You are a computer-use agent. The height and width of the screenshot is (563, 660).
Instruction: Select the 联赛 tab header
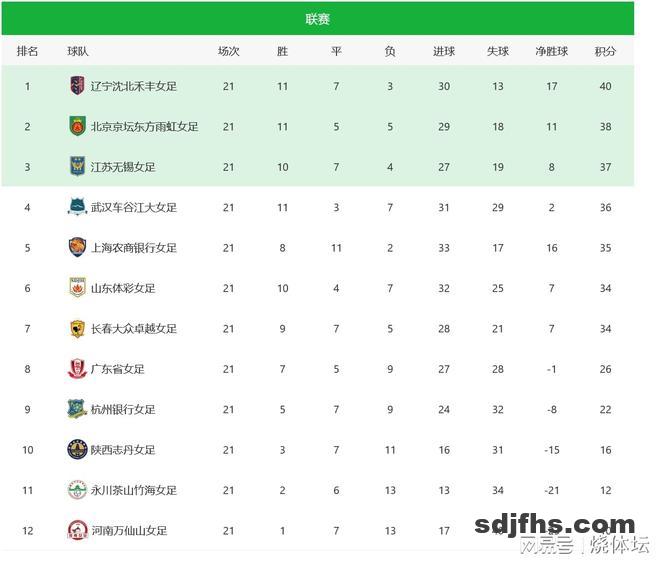pyautogui.click(x=318, y=19)
